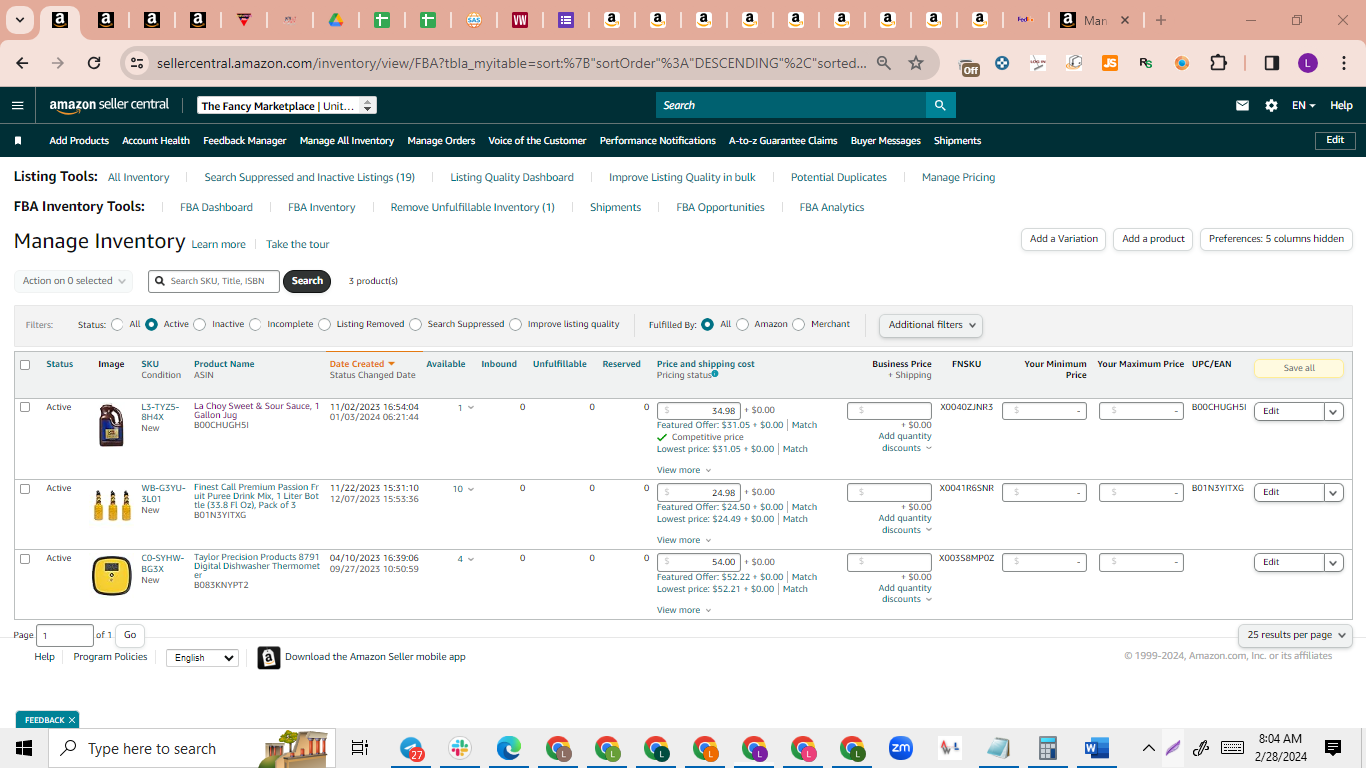
Task: Bookmark this page with the star icon
Action: click(x=916, y=63)
